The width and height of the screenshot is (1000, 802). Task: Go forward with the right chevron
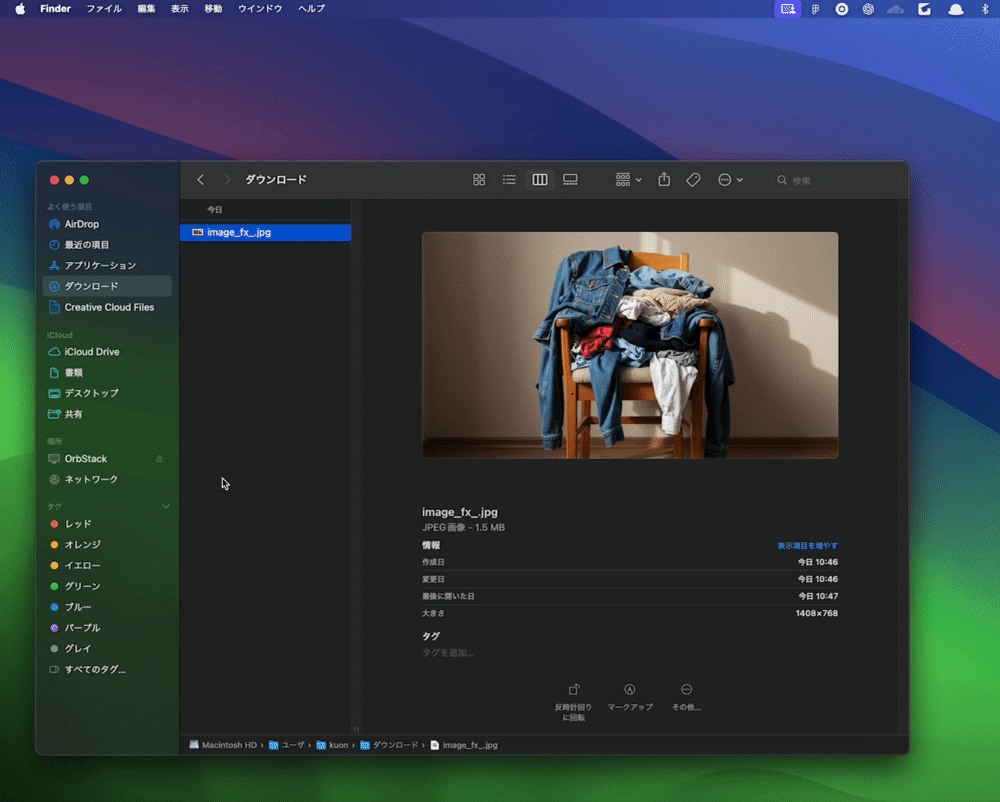[x=226, y=180]
